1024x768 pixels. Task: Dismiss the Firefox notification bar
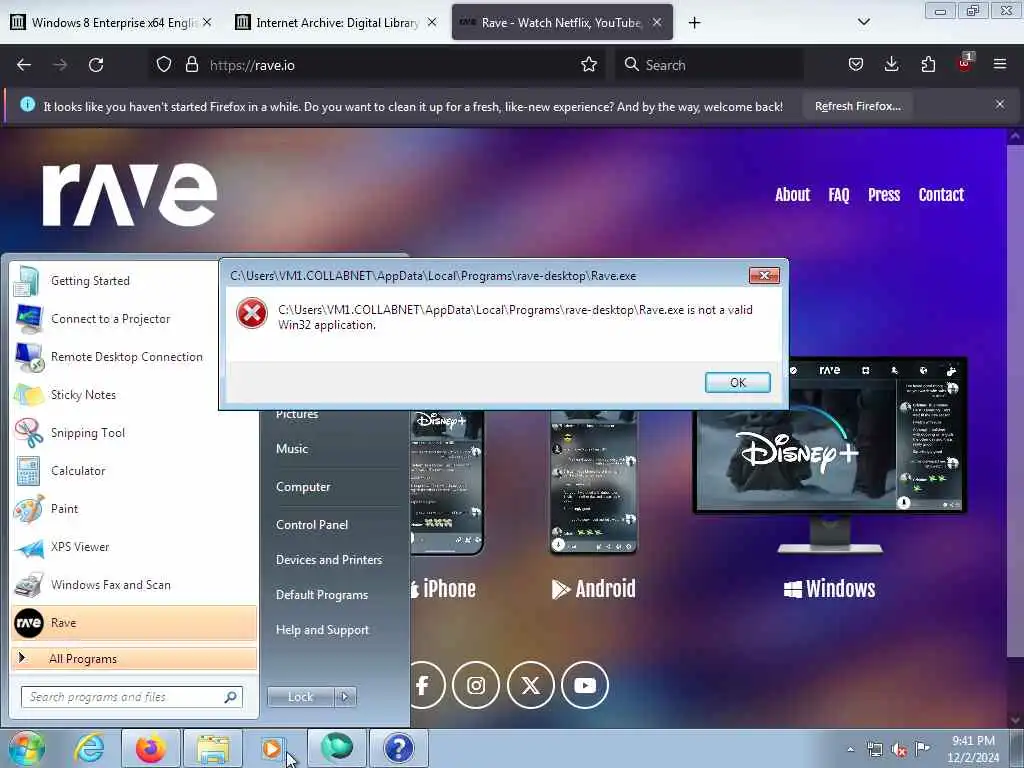pos(1000,104)
